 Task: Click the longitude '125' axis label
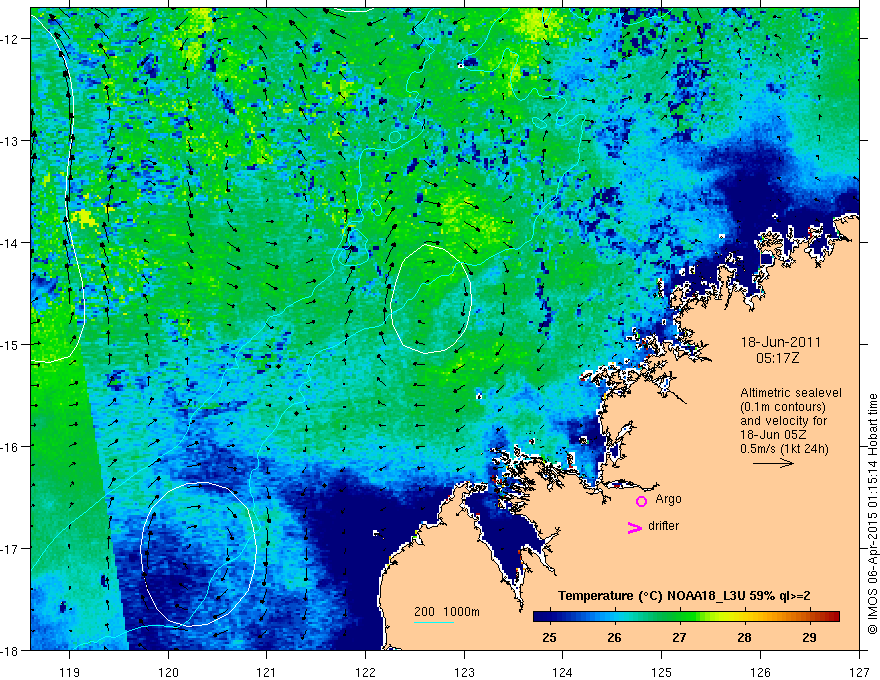point(662,672)
